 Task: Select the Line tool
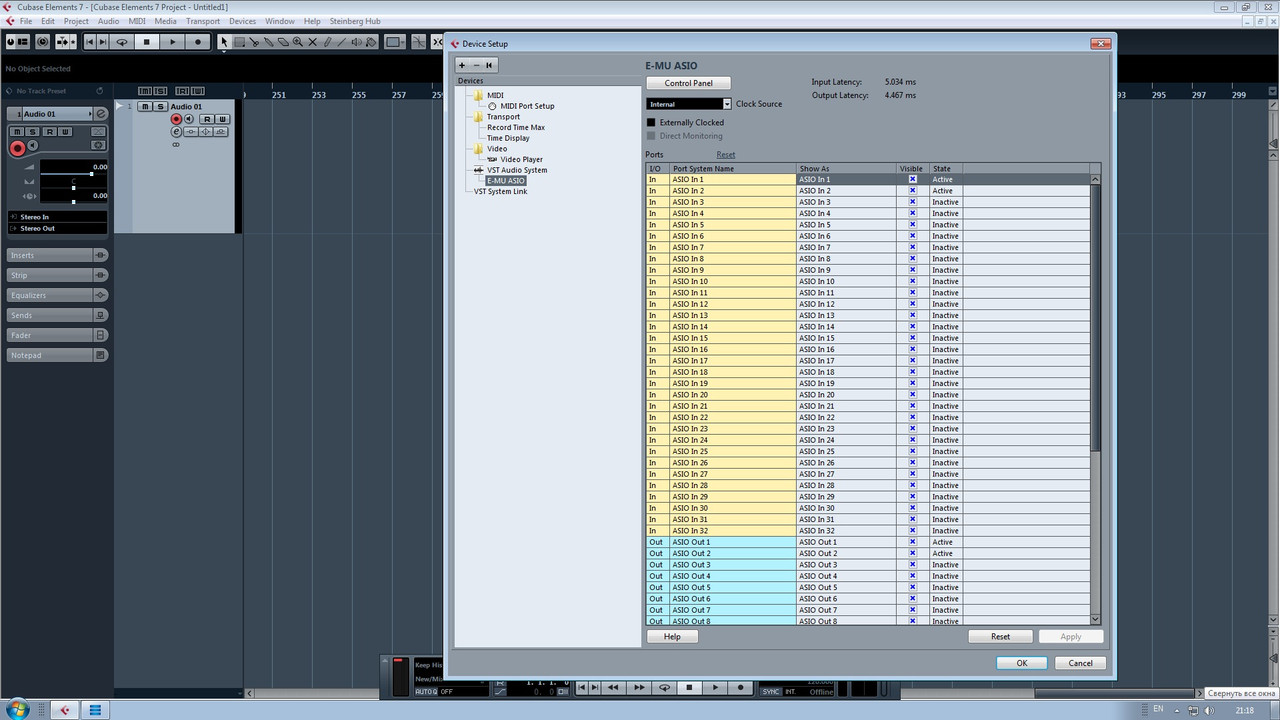coord(341,42)
